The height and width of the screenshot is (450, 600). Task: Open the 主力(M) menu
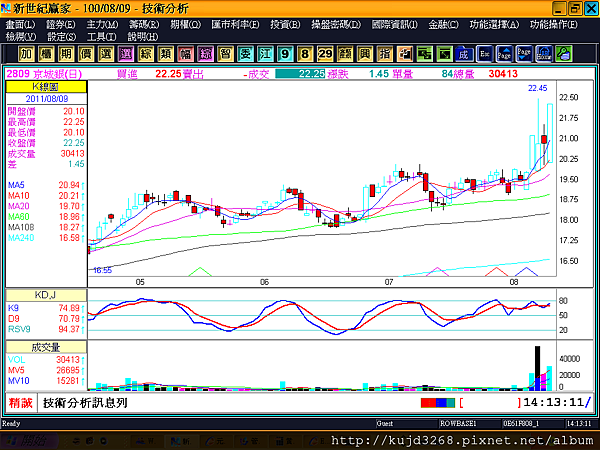point(102,25)
